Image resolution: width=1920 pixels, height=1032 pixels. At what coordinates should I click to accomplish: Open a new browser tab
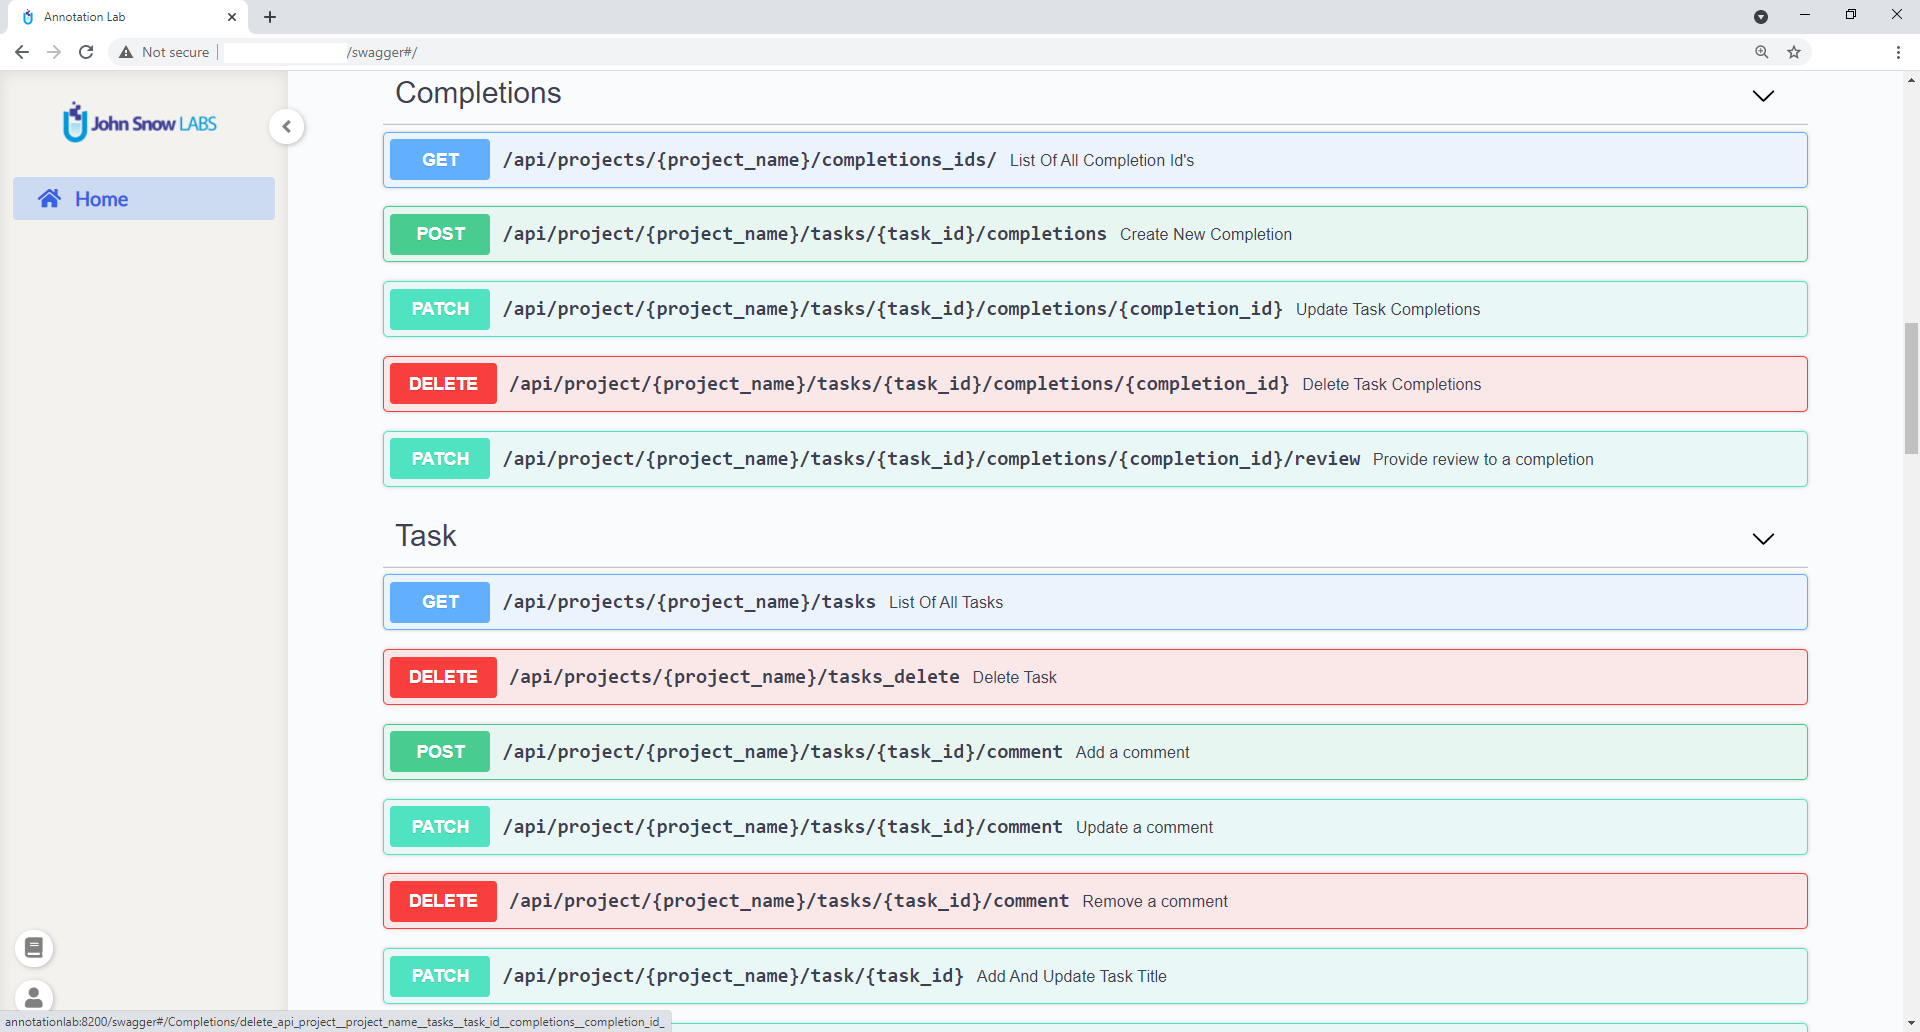coord(270,17)
